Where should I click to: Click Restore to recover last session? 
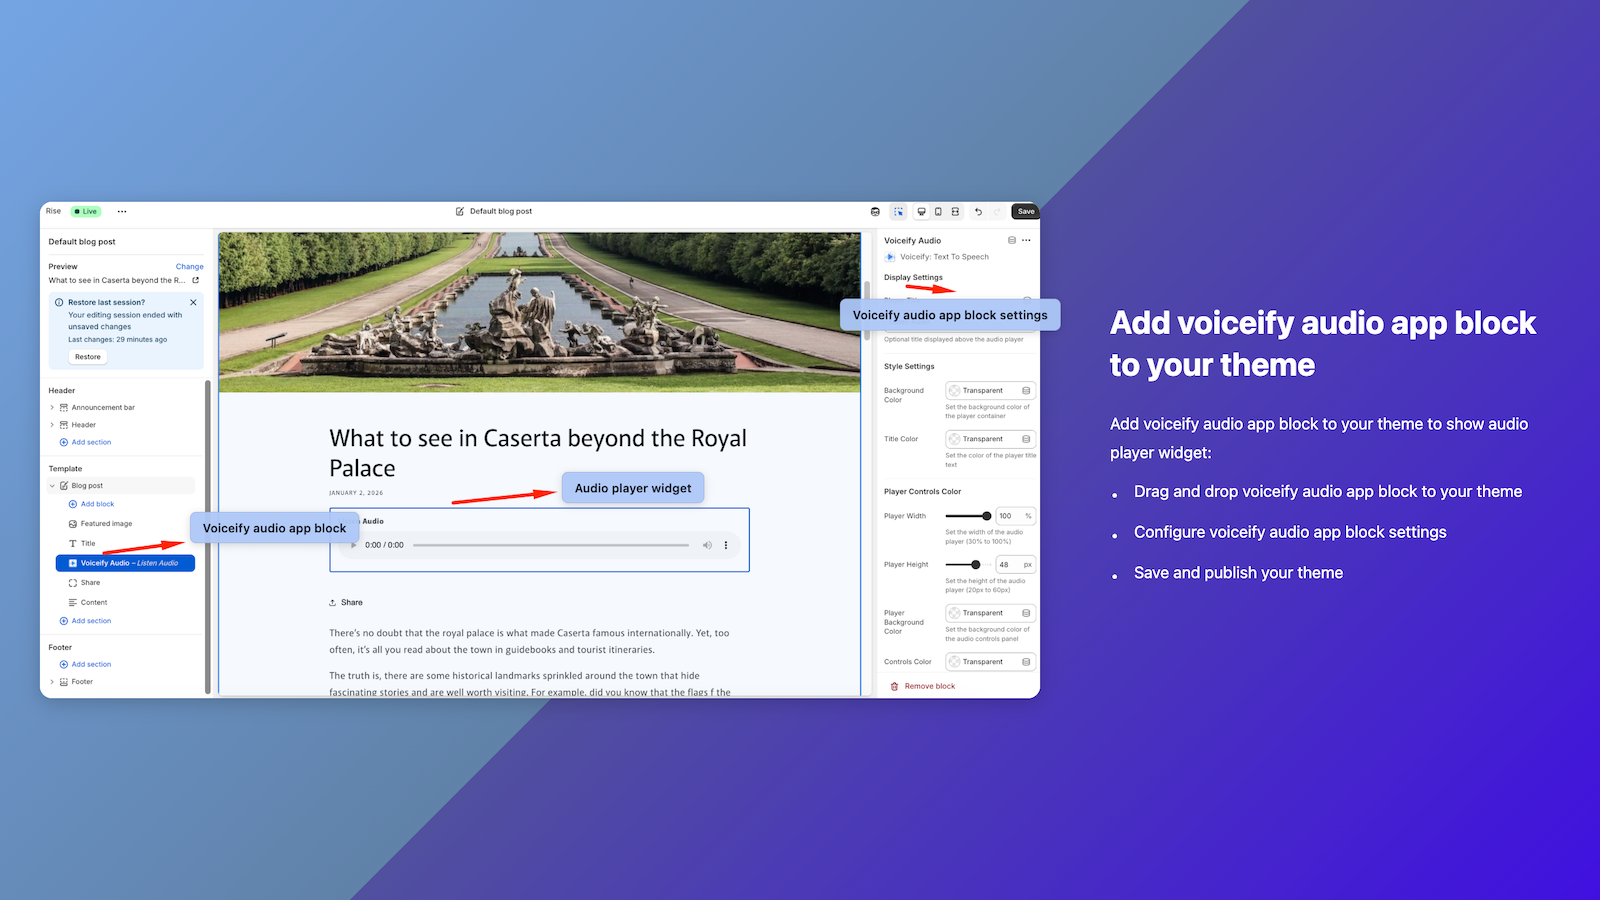click(x=87, y=356)
